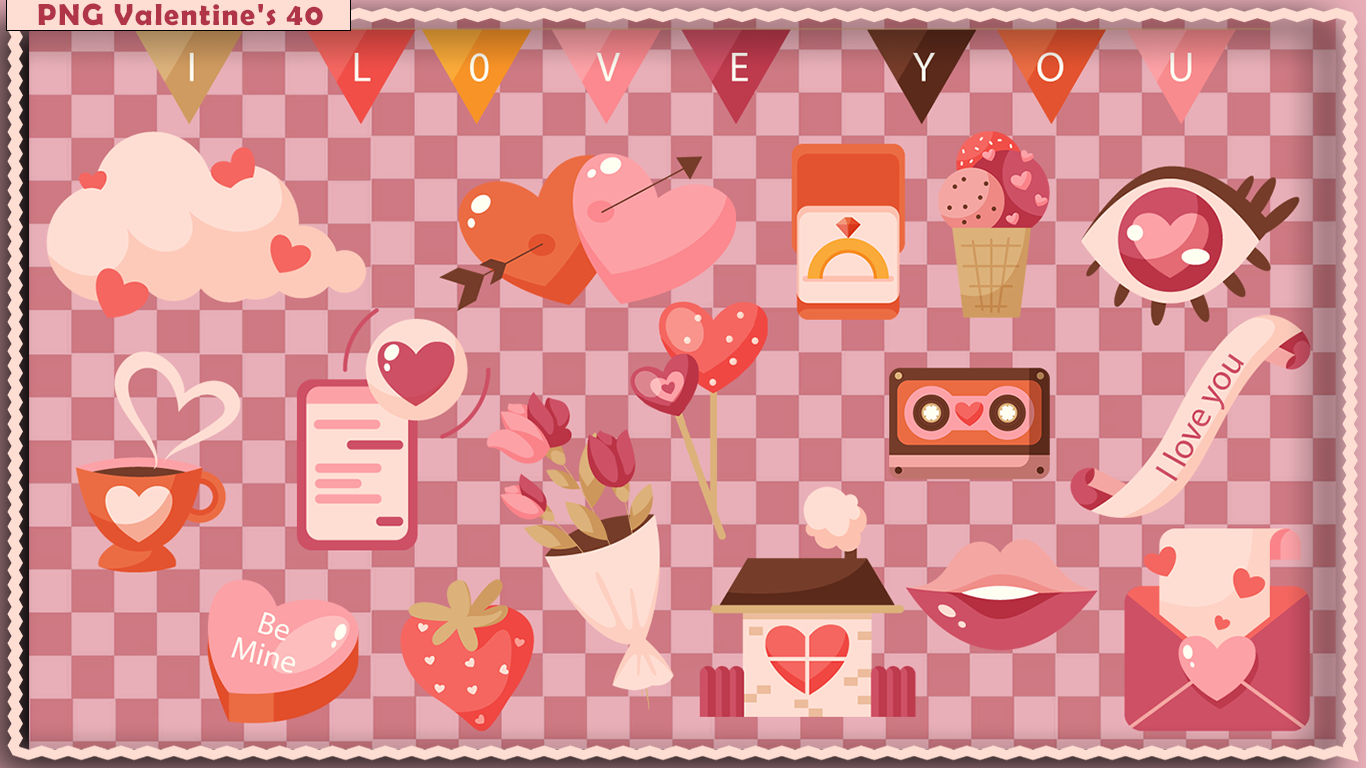Select the ice cream cone clipart
The image size is (1366, 768).
(993, 225)
